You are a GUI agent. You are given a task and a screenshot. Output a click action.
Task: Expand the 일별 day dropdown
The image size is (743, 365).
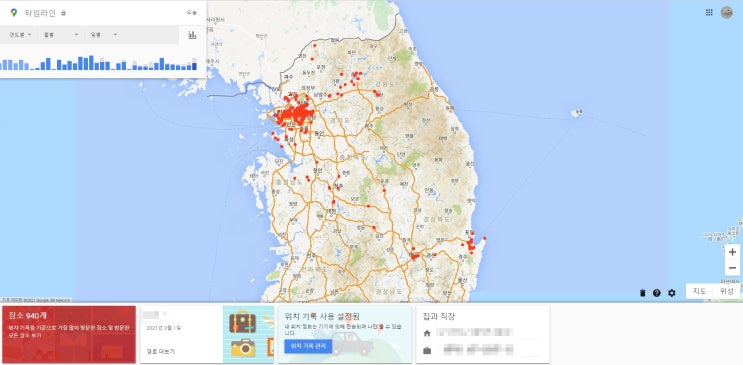102,35
